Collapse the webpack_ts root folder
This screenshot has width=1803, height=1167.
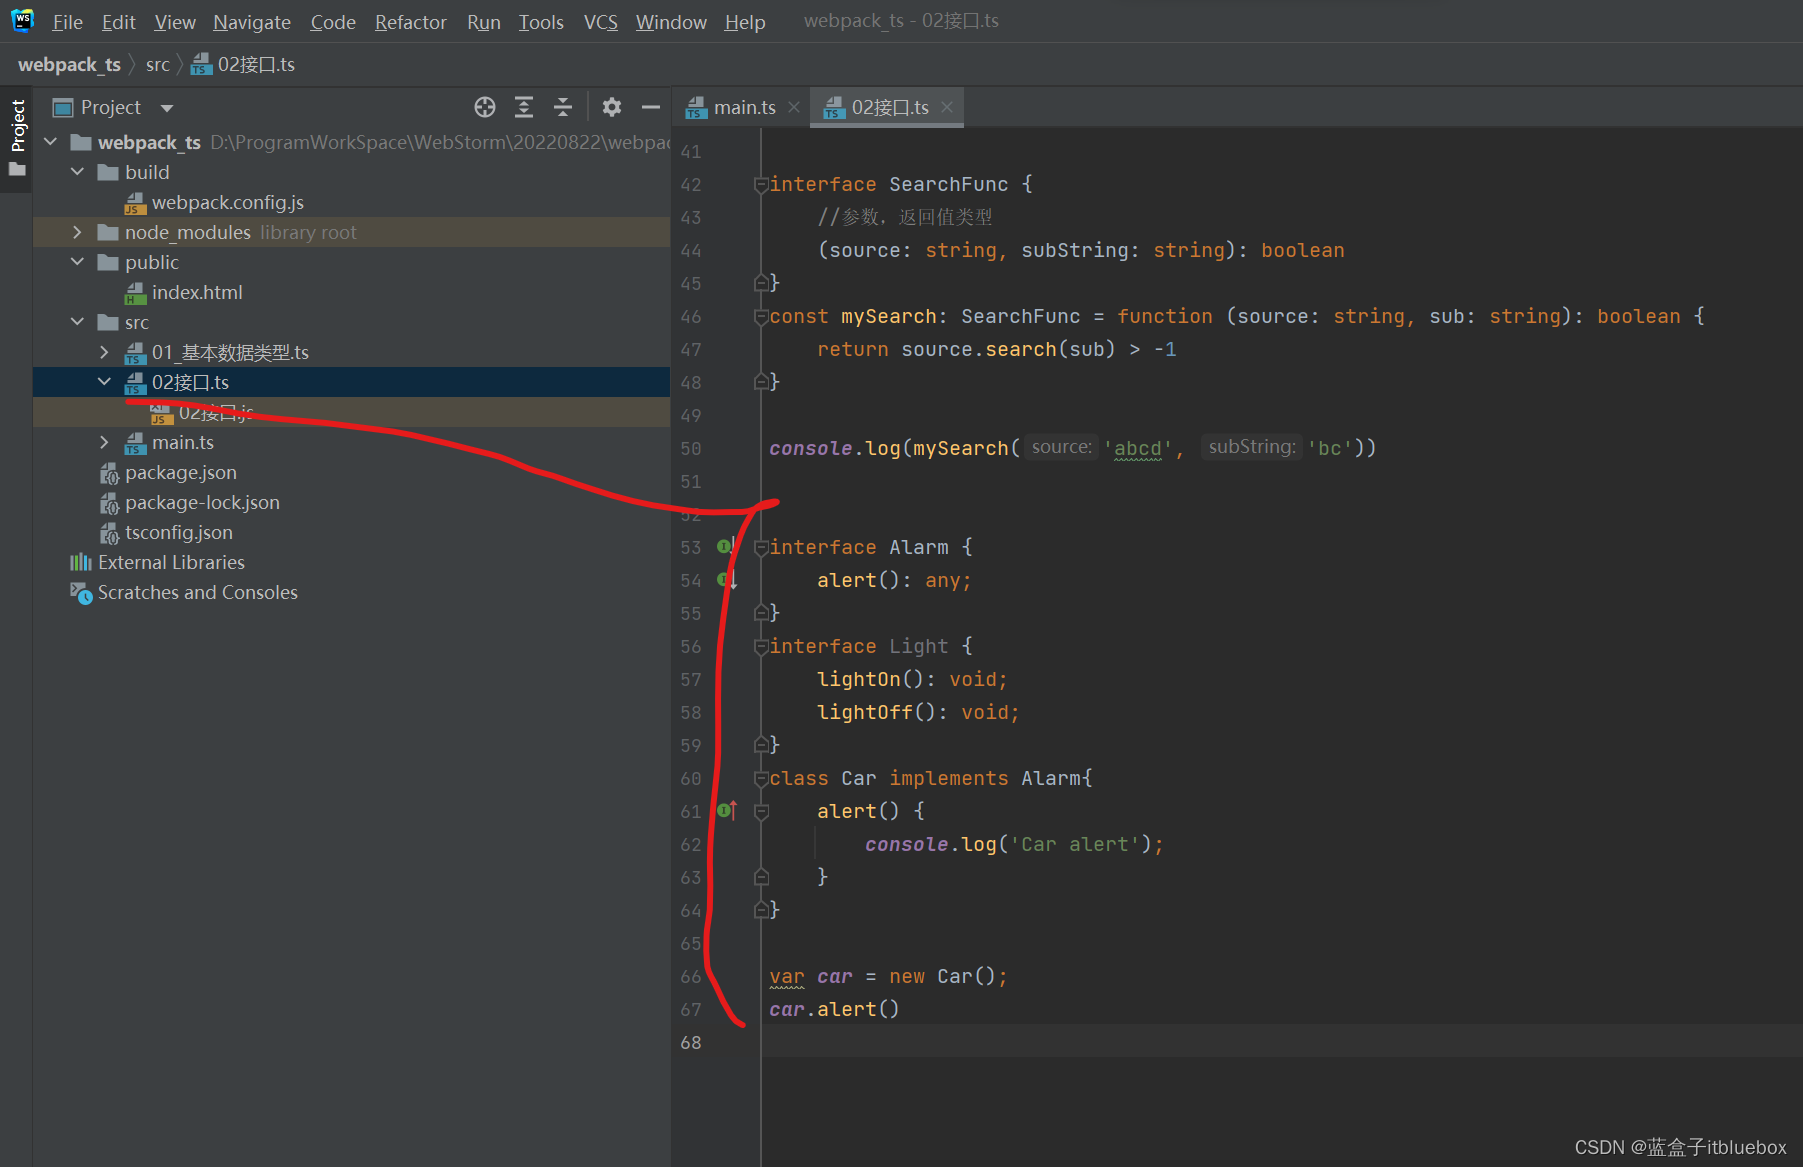[51, 142]
